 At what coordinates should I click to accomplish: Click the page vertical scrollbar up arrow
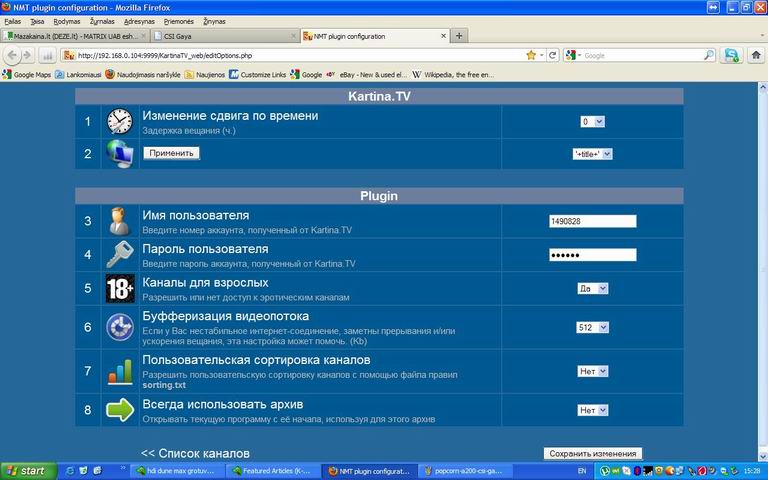(763, 88)
